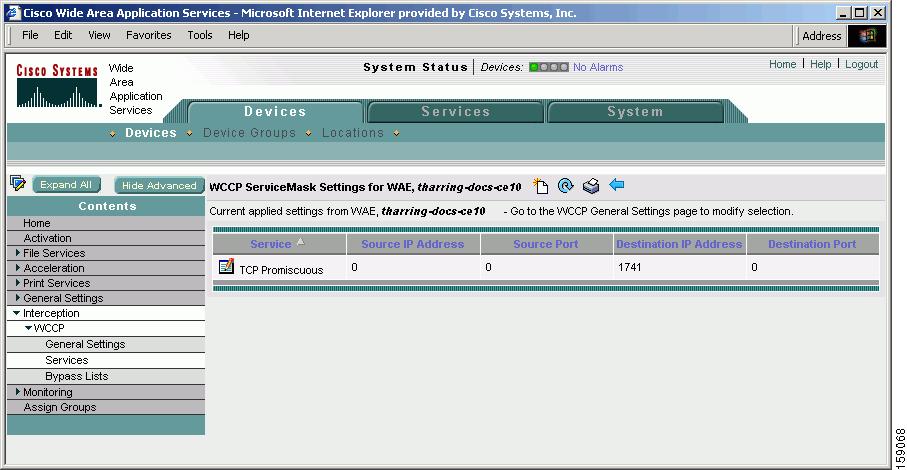Click the contents pane icon left of Expand All
Screen dimensions: 907x470
(x=18, y=184)
